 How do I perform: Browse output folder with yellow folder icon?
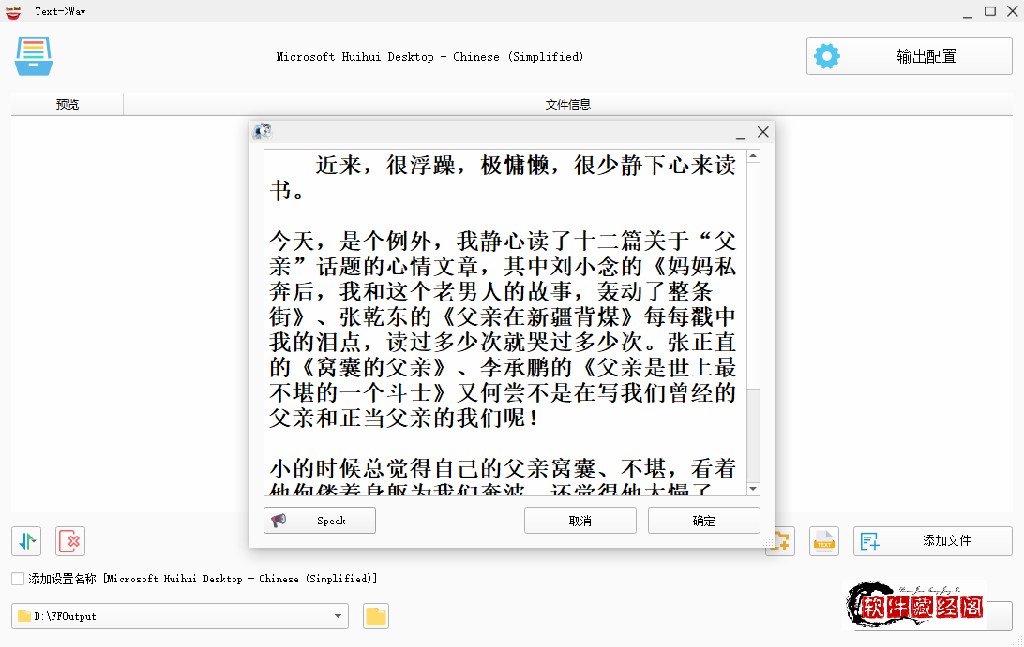point(376,616)
